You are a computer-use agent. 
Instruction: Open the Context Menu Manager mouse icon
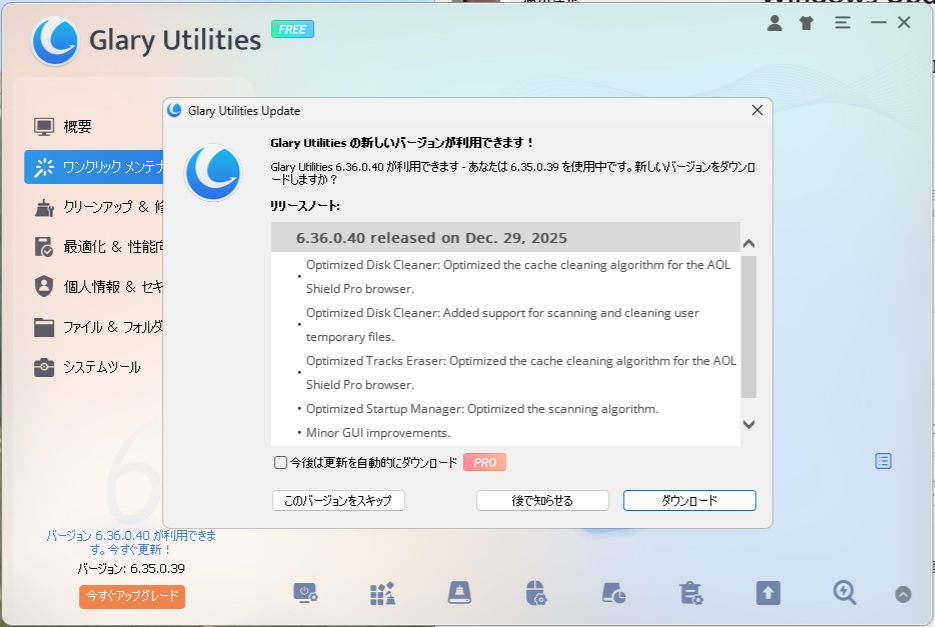point(536,594)
